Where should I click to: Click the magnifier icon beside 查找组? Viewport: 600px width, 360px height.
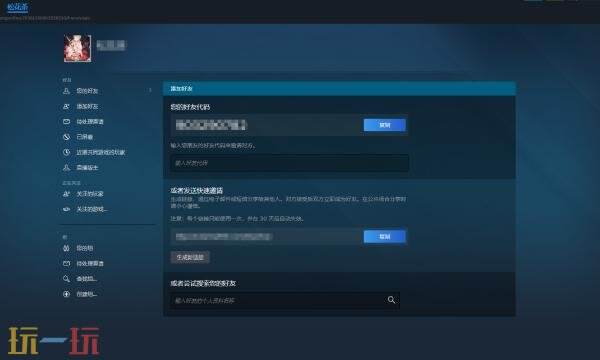coord(66,279)
